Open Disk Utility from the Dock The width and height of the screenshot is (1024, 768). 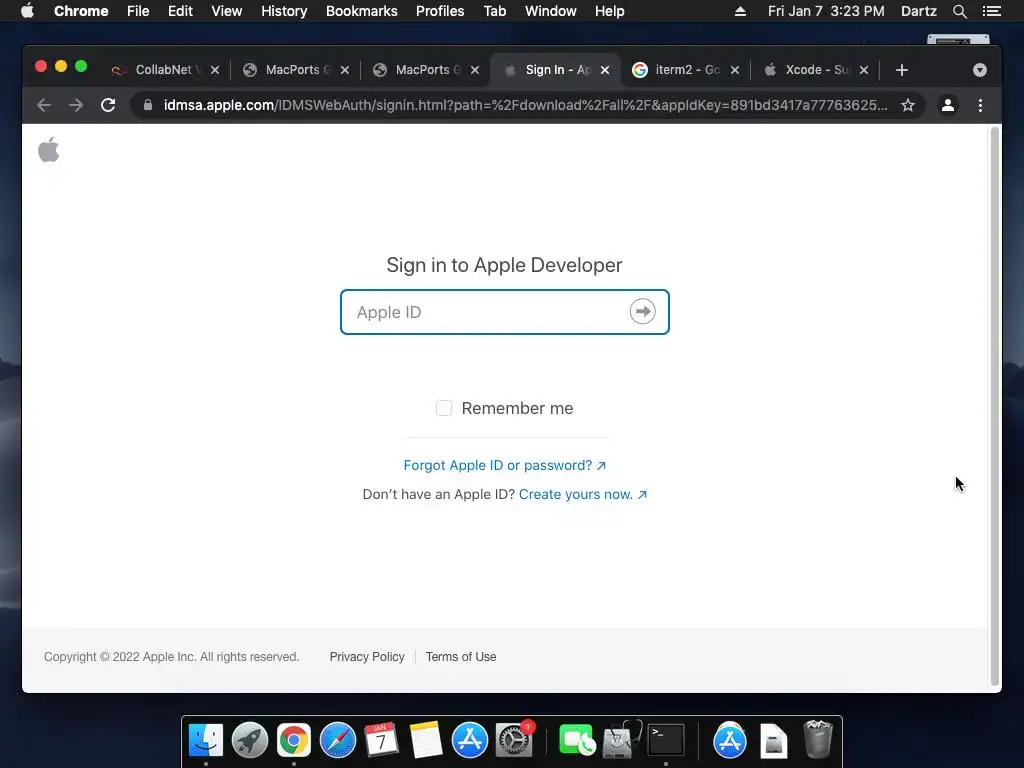click(621, 741)
